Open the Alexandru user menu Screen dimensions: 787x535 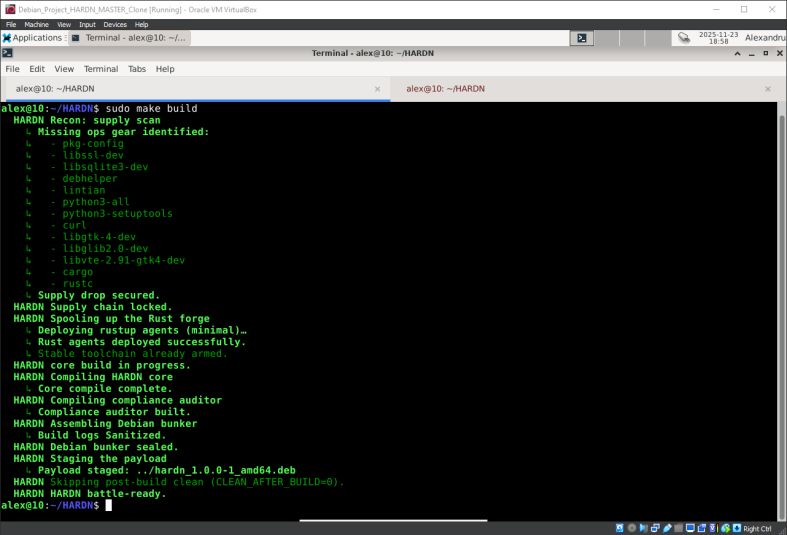(x=765, y=38)
